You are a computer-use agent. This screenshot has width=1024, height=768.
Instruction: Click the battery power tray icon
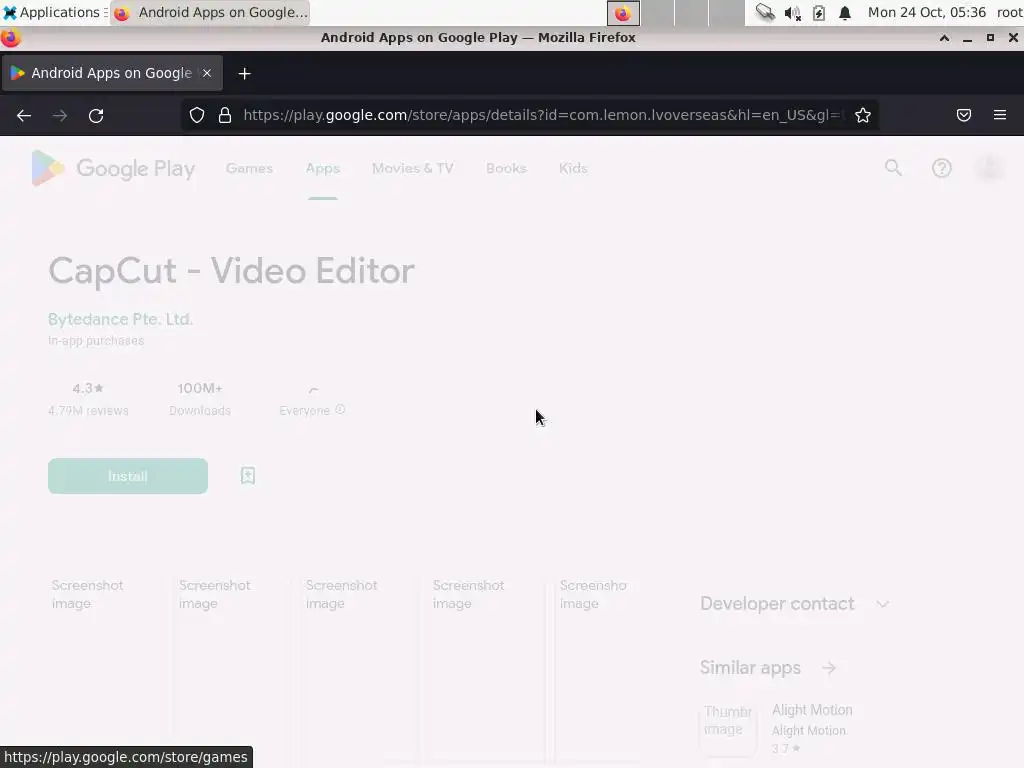[x=819, y=13]
